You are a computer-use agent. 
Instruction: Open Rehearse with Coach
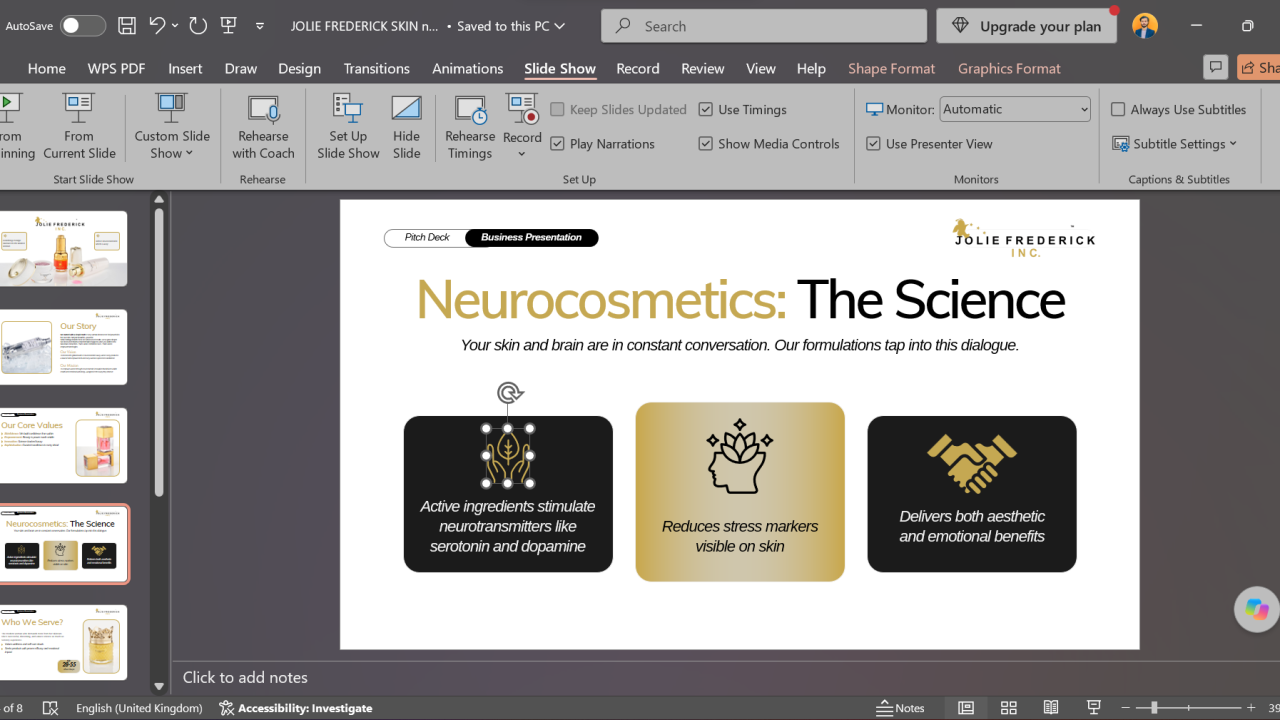coord(263,126)
